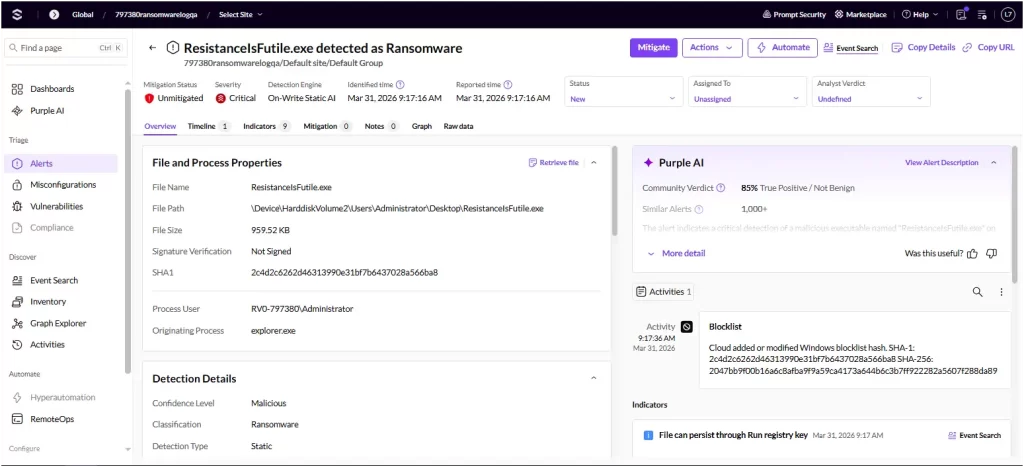The height and width of the screenshot is (467, 1024).
Task: Collapse the File and Process Properties section
Action: pyautogui.click(x=594, y=163)
